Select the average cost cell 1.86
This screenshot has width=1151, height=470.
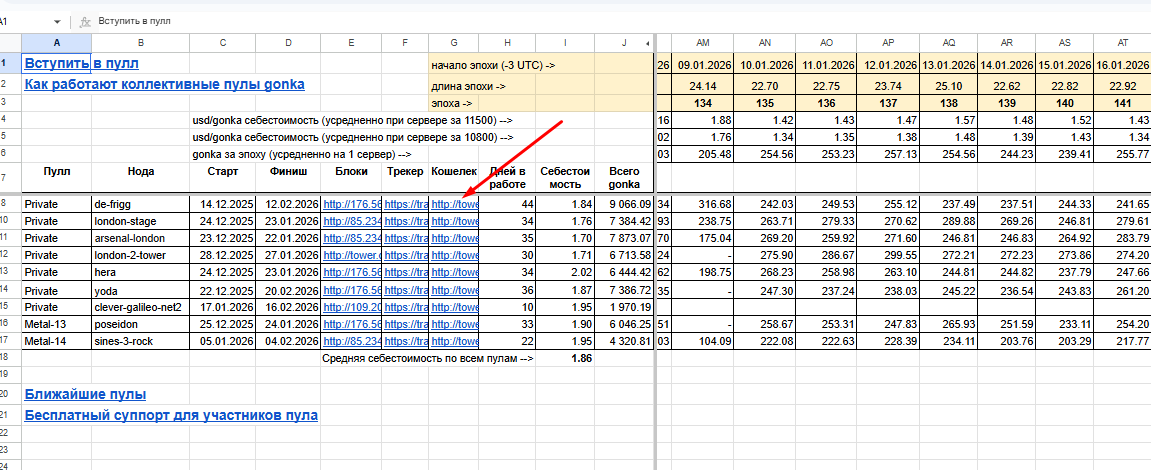565,358
